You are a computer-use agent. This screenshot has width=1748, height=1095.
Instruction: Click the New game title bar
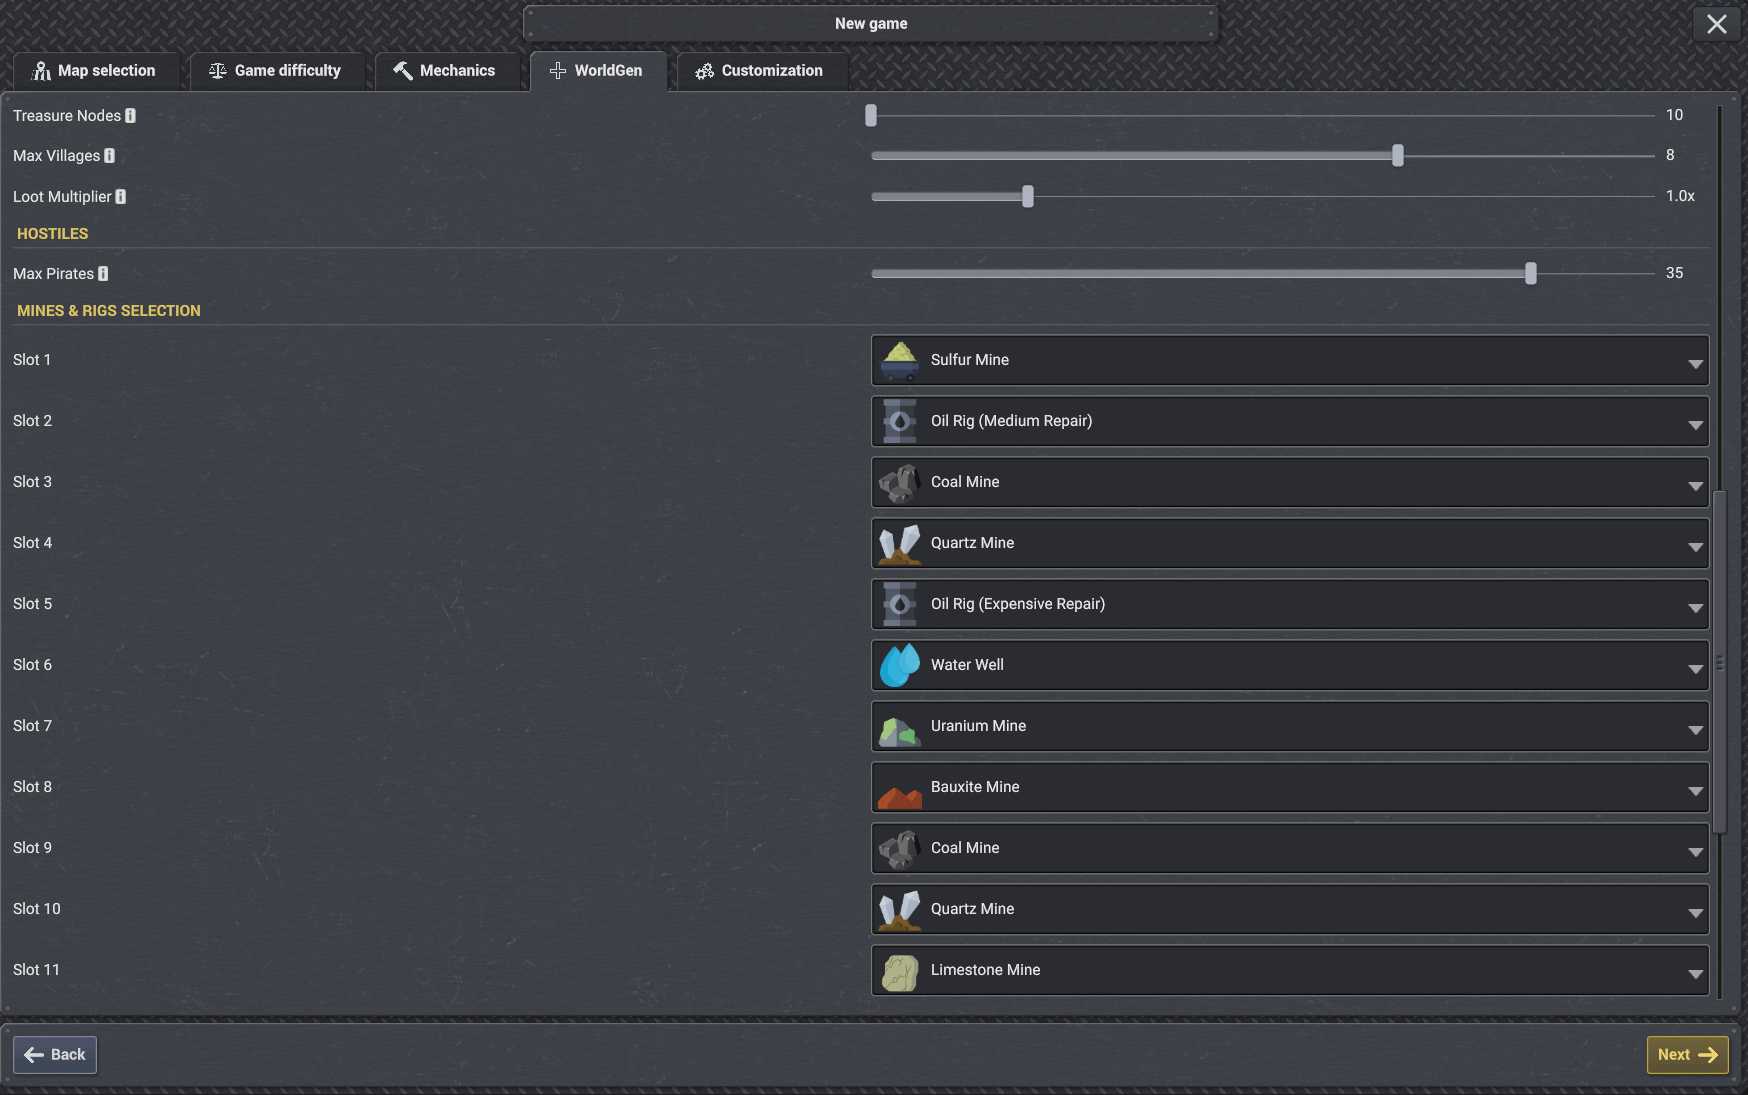coord(871,24)
